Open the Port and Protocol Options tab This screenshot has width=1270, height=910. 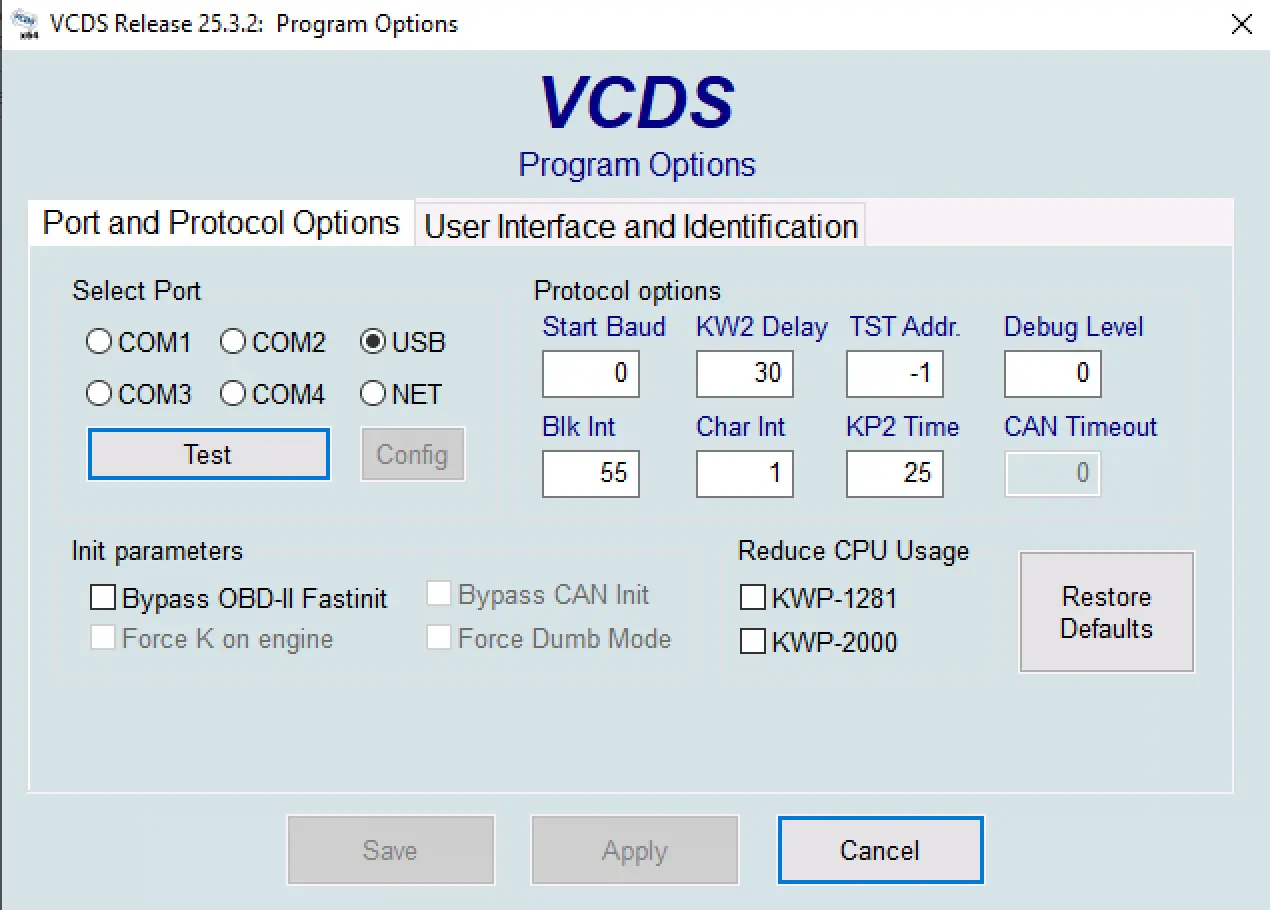(x=221, y=222)
